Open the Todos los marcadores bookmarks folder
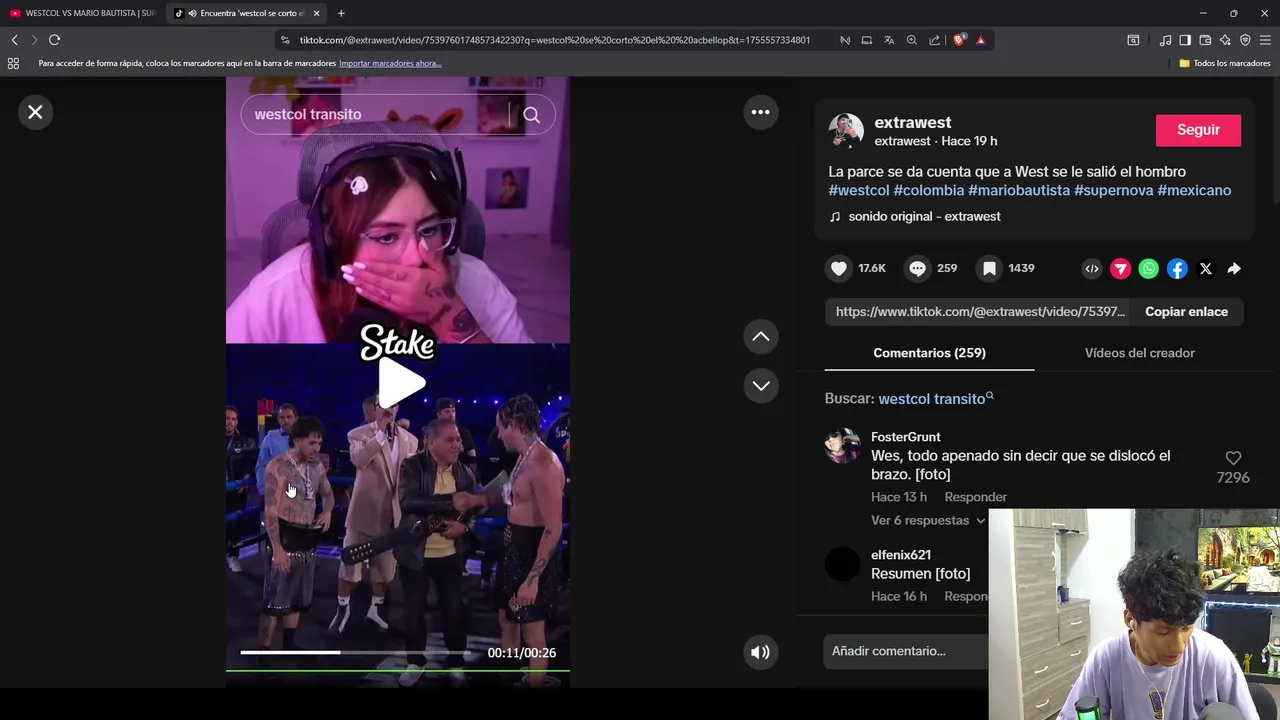Viewport: 1280px width, 720px height. (1225, 63)
